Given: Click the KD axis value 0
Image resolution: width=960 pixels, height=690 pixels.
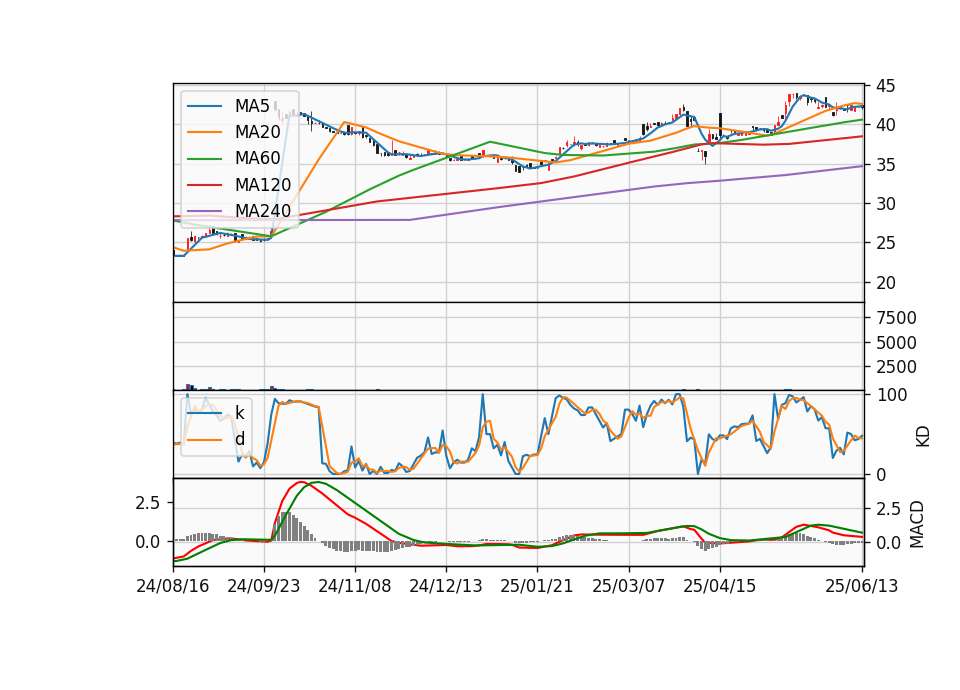Looking at the screenshot, I should 881,474.
